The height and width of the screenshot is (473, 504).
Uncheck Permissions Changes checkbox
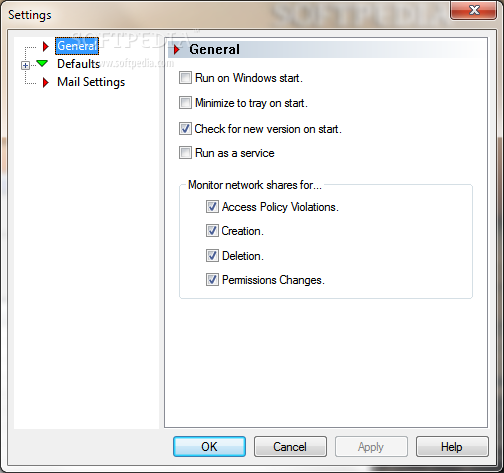point(212,280)
